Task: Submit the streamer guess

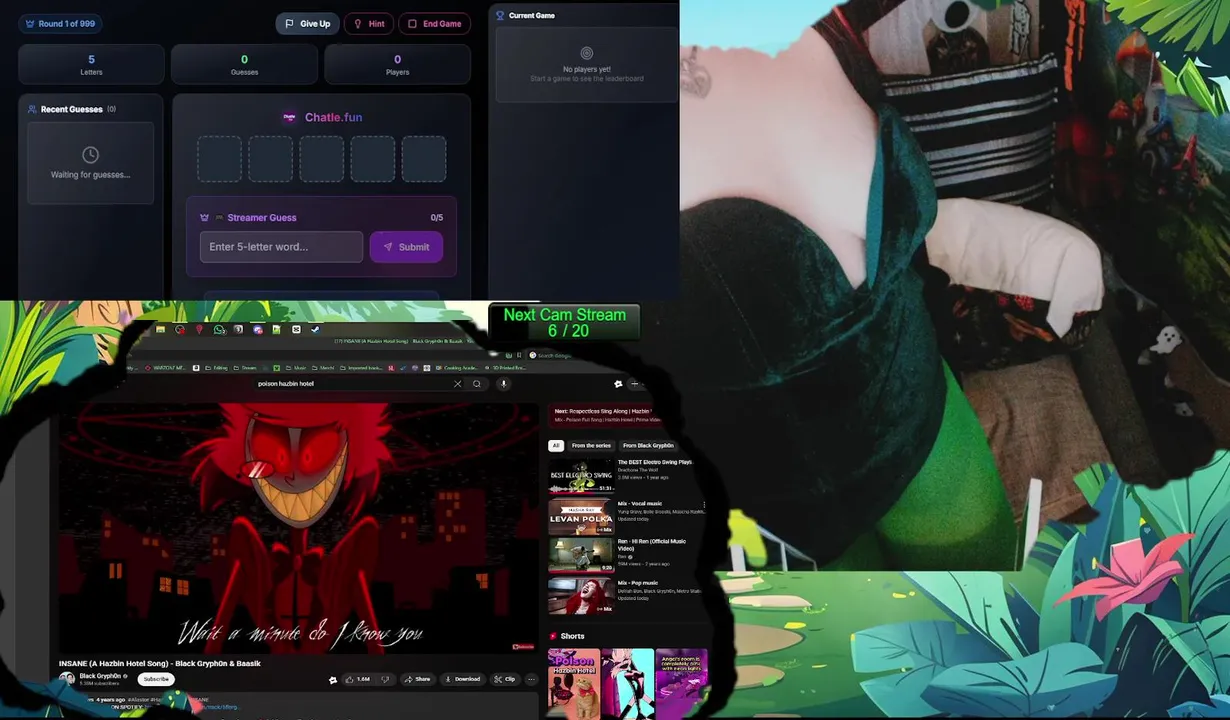Action: tap(406, 247)
